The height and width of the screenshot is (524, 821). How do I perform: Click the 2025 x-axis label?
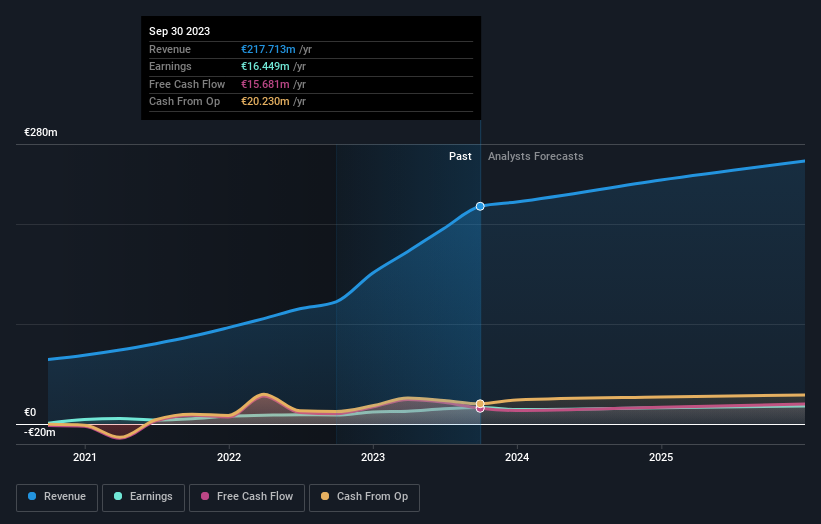661,457
